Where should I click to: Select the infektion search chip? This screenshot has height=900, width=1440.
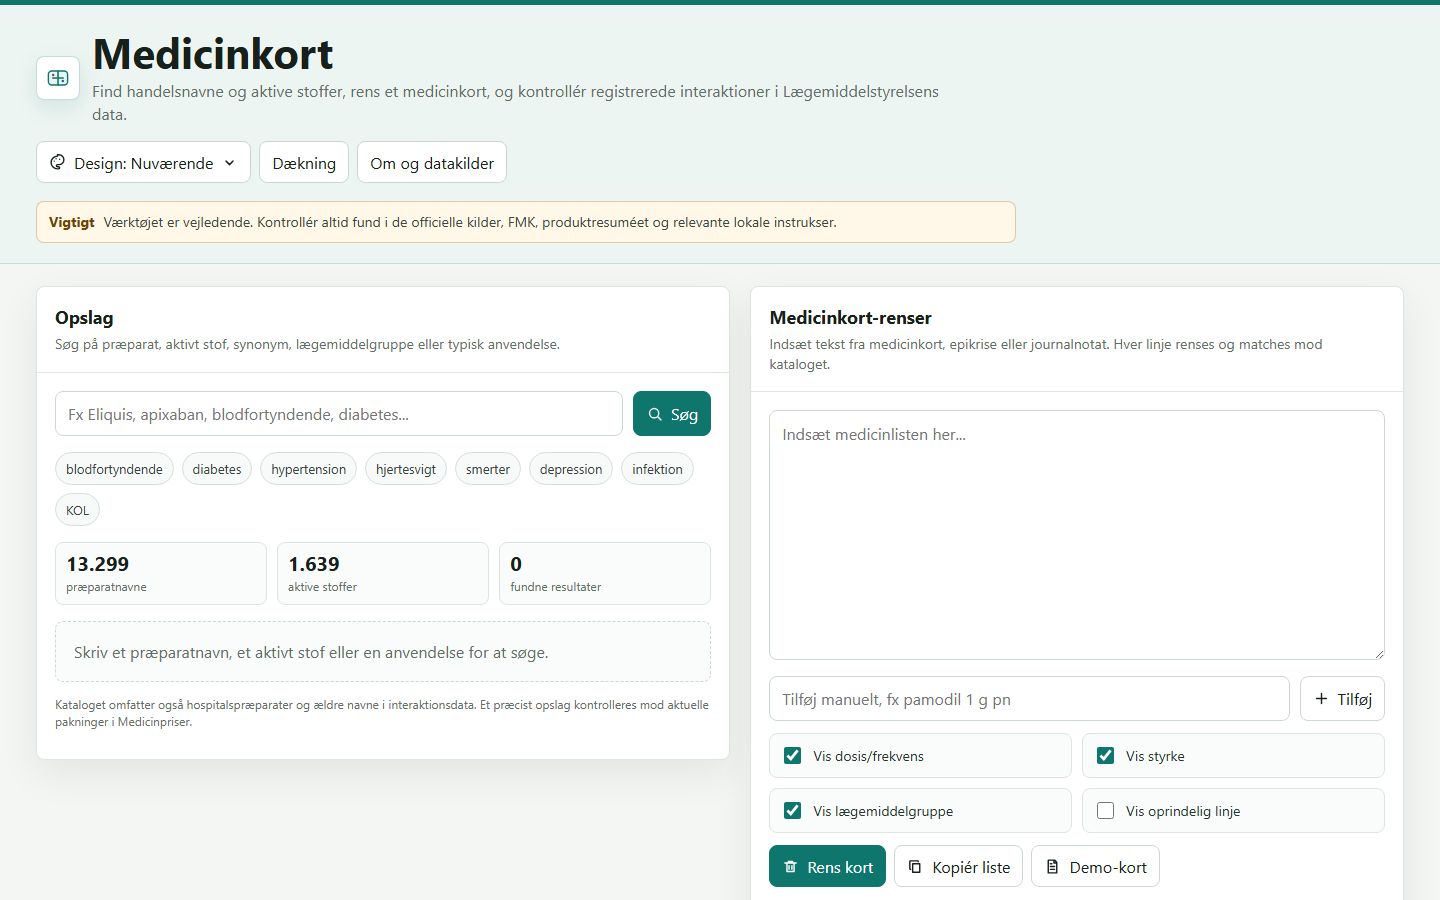click(657, 469)
